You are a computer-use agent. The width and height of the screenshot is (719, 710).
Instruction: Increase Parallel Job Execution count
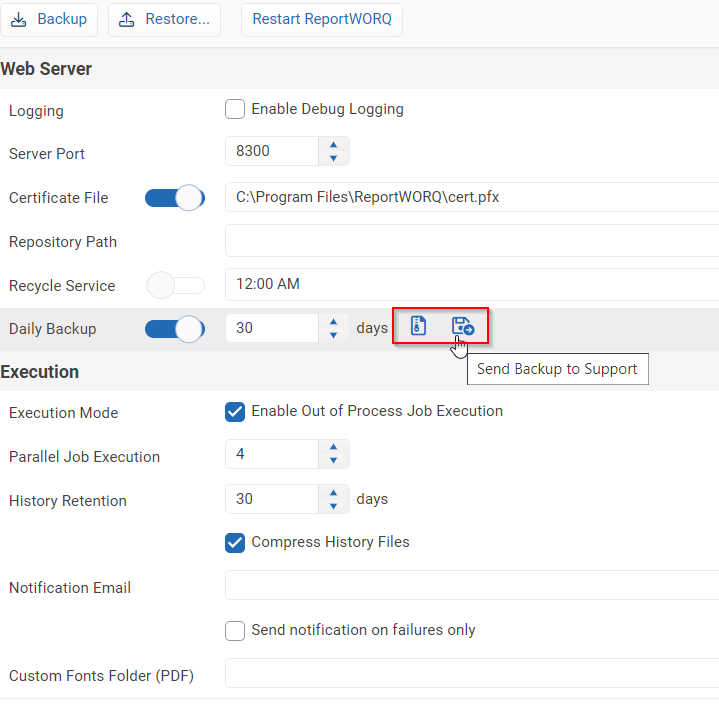(333, 449)
